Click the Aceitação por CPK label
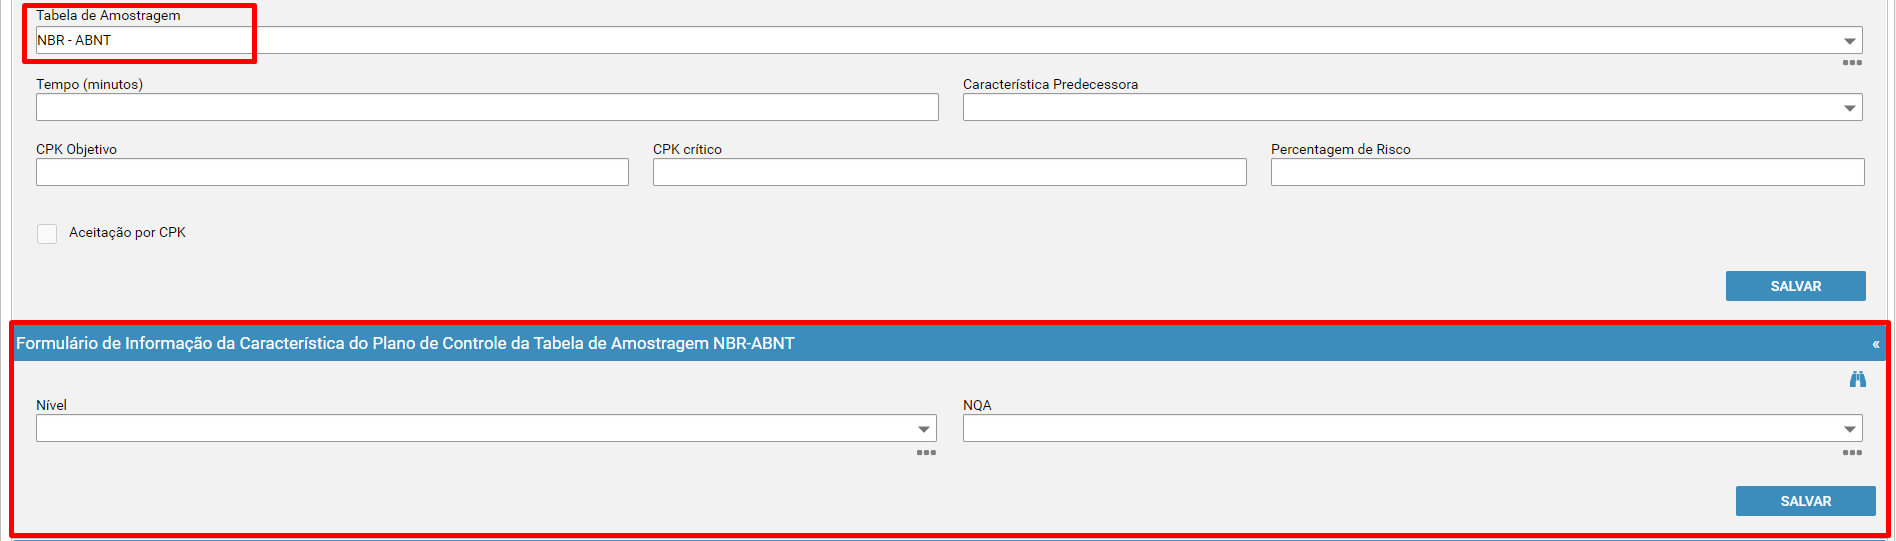The image size is (1896, 541). click(127, 233)
